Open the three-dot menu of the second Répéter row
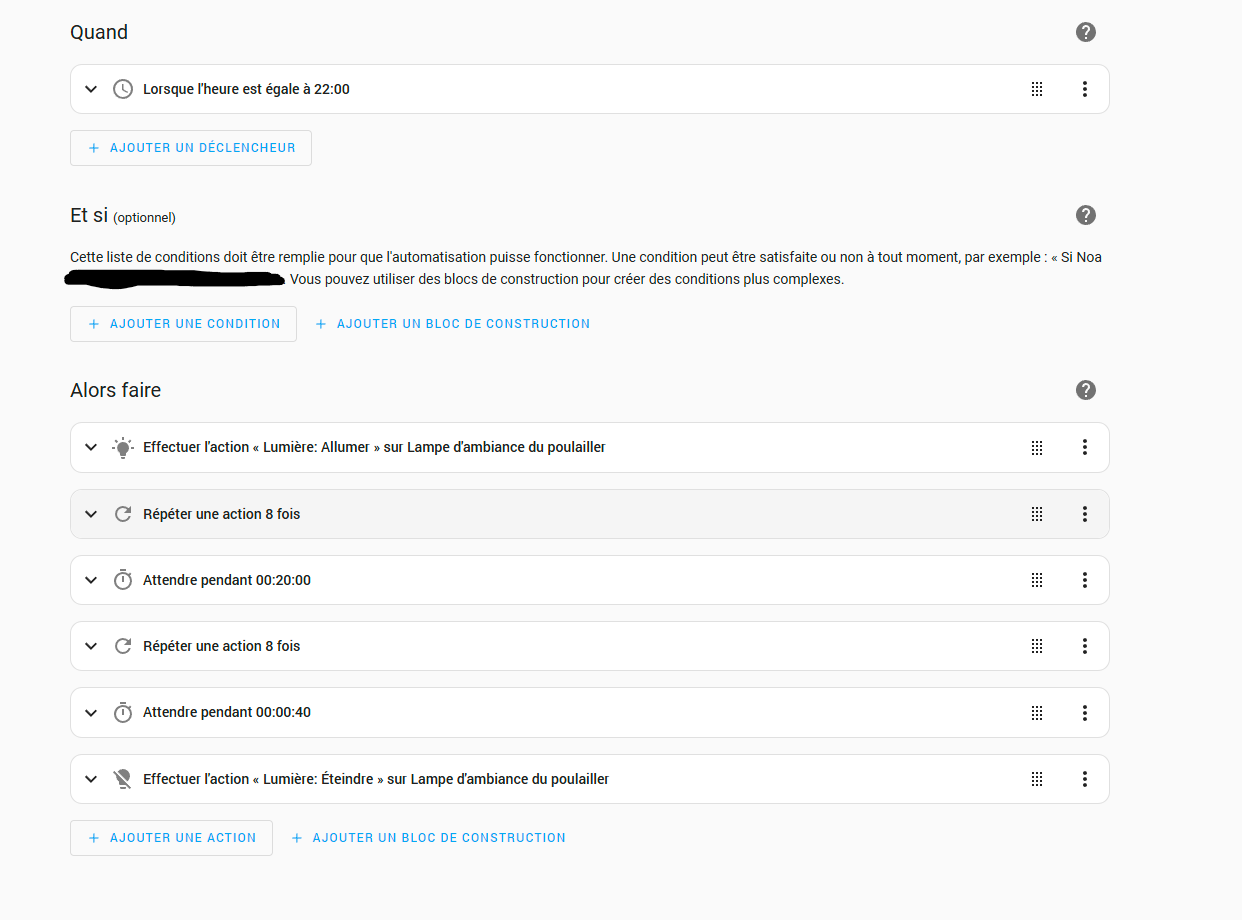1242x920 pixels. [x=1084, y=646]
